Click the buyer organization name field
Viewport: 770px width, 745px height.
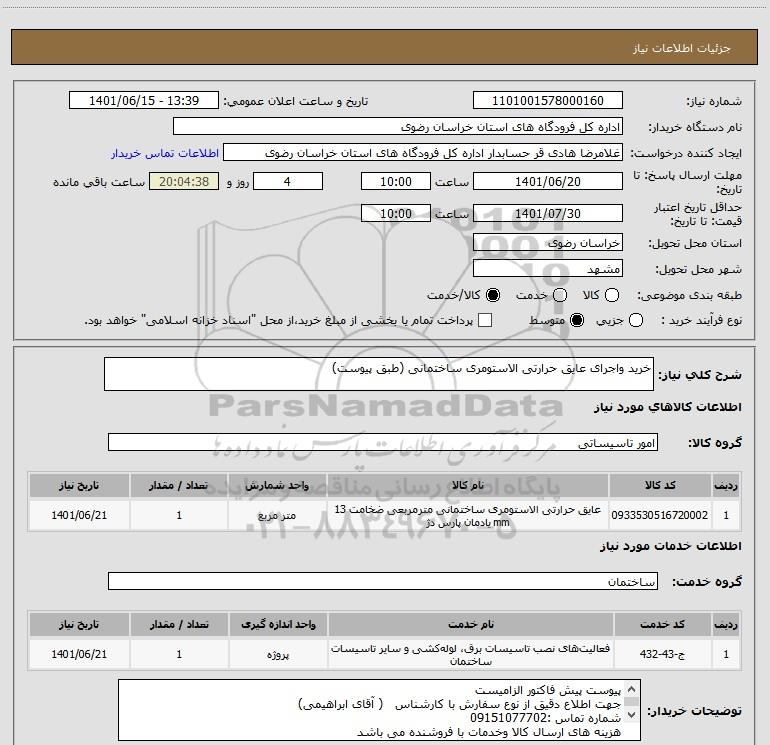click(398, 127)
